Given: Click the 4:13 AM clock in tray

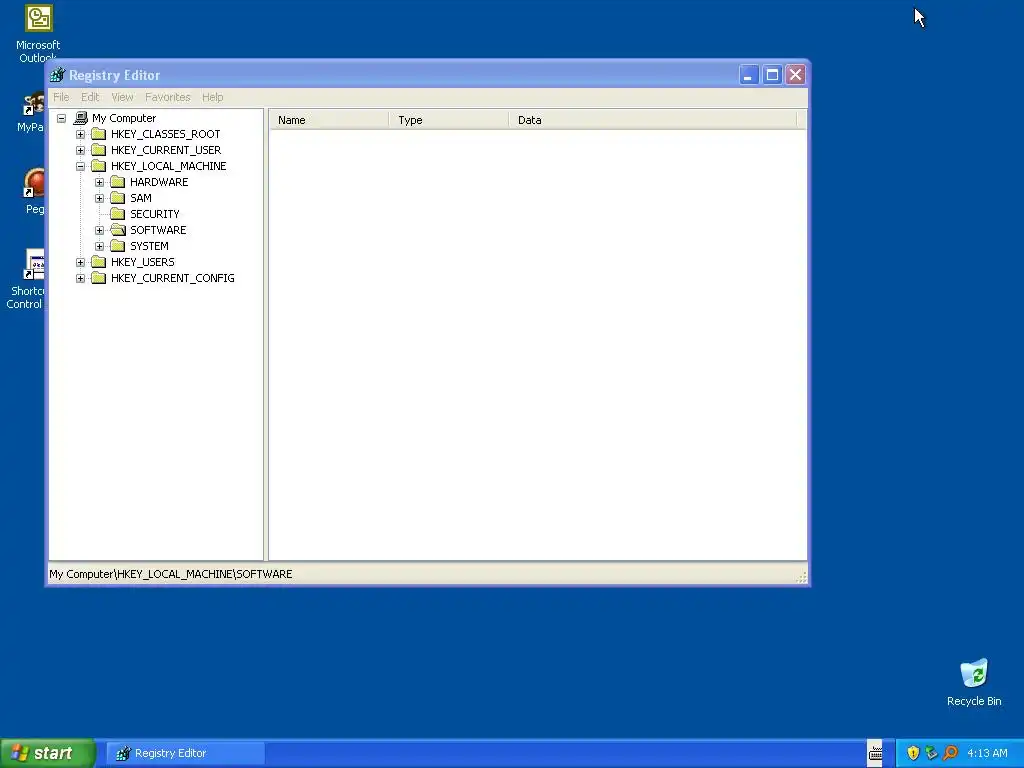Looking at the screenshot, I should coord(987,753).
